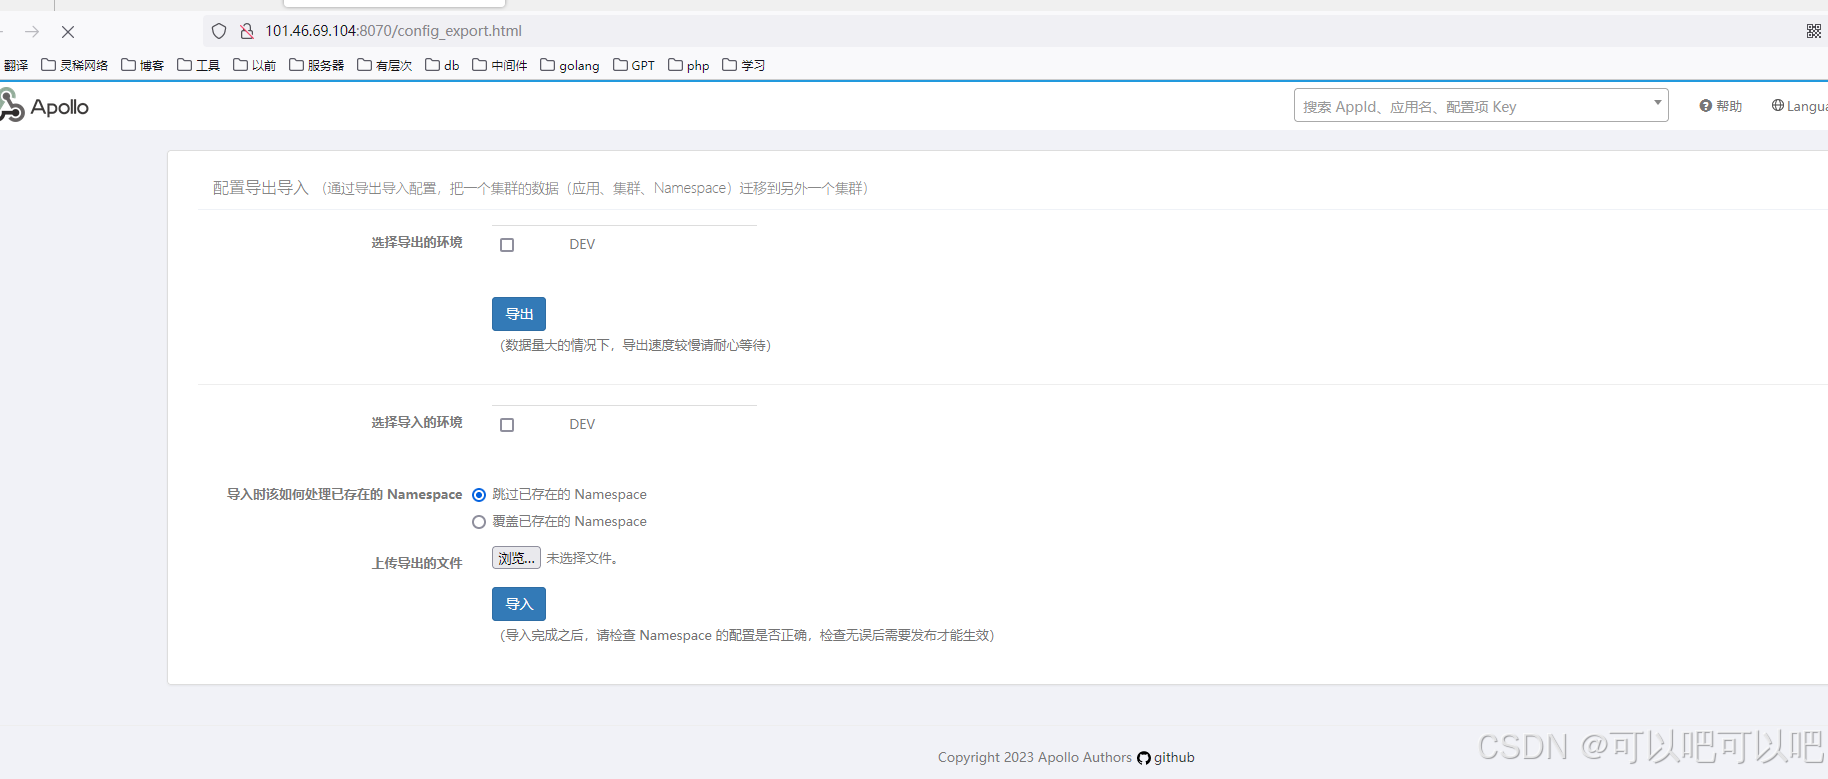This screenshot has width=1828, height=779.
Task: Open the 服务器 bookmark folder
Action: point(316,65)
